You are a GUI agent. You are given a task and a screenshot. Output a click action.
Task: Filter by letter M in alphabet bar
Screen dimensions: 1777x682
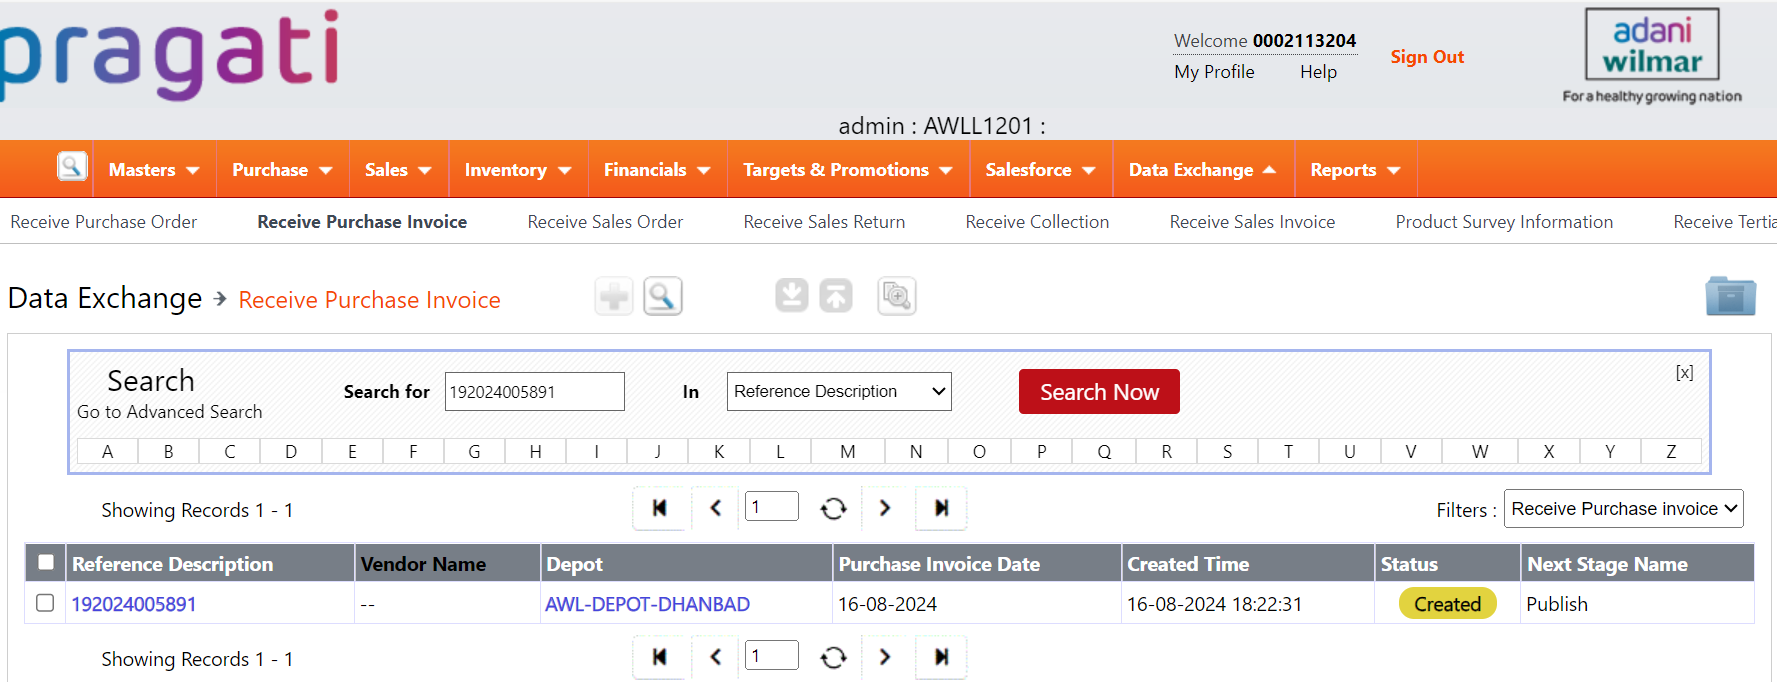(x=847, y=452)
